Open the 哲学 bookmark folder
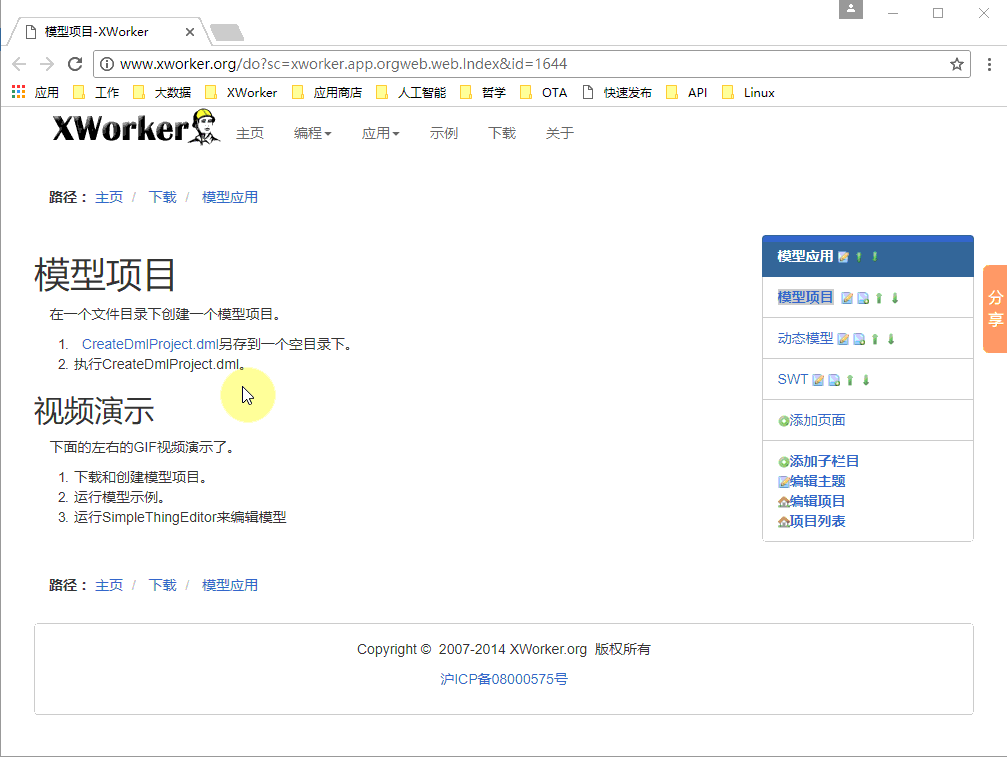 pos(483,92)
